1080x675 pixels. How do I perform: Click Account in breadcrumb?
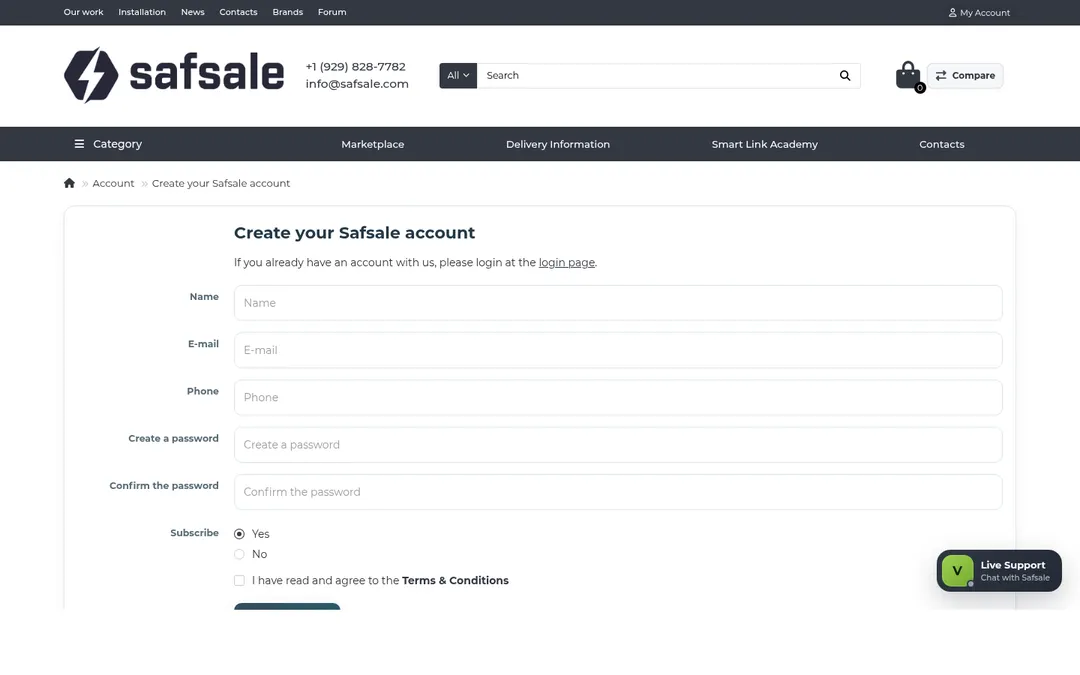(113, 183)
